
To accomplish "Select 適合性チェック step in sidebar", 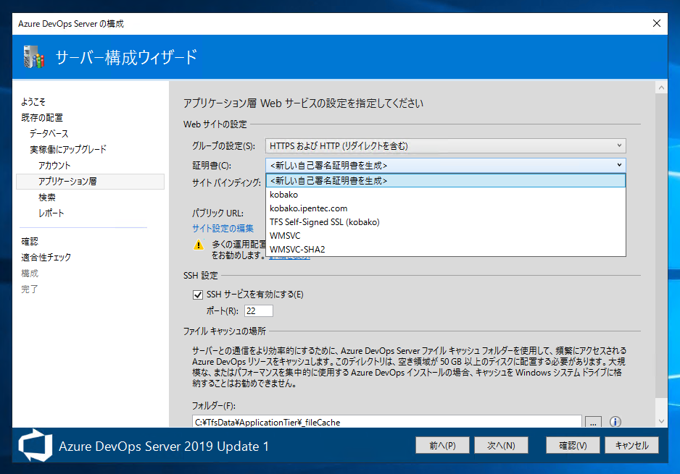I will coord(46,257).
